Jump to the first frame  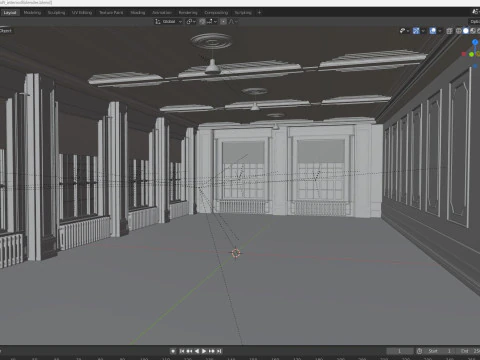coord(182,351)
